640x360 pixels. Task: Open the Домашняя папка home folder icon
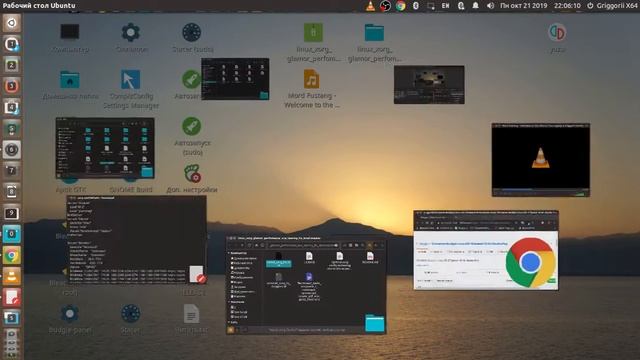(70, 84)
